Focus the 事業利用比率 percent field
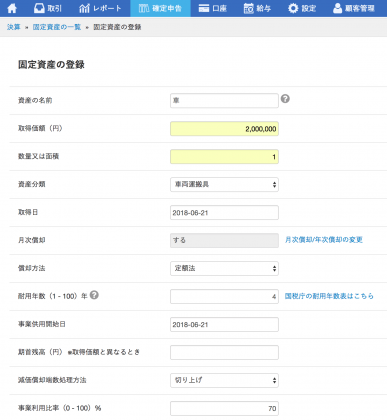 [224, 408]
